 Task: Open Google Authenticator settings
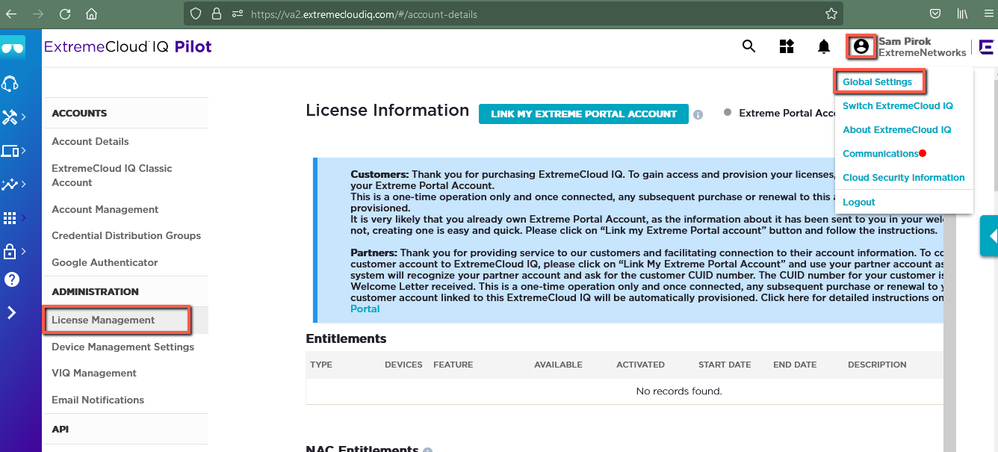(x=104, y=262)
